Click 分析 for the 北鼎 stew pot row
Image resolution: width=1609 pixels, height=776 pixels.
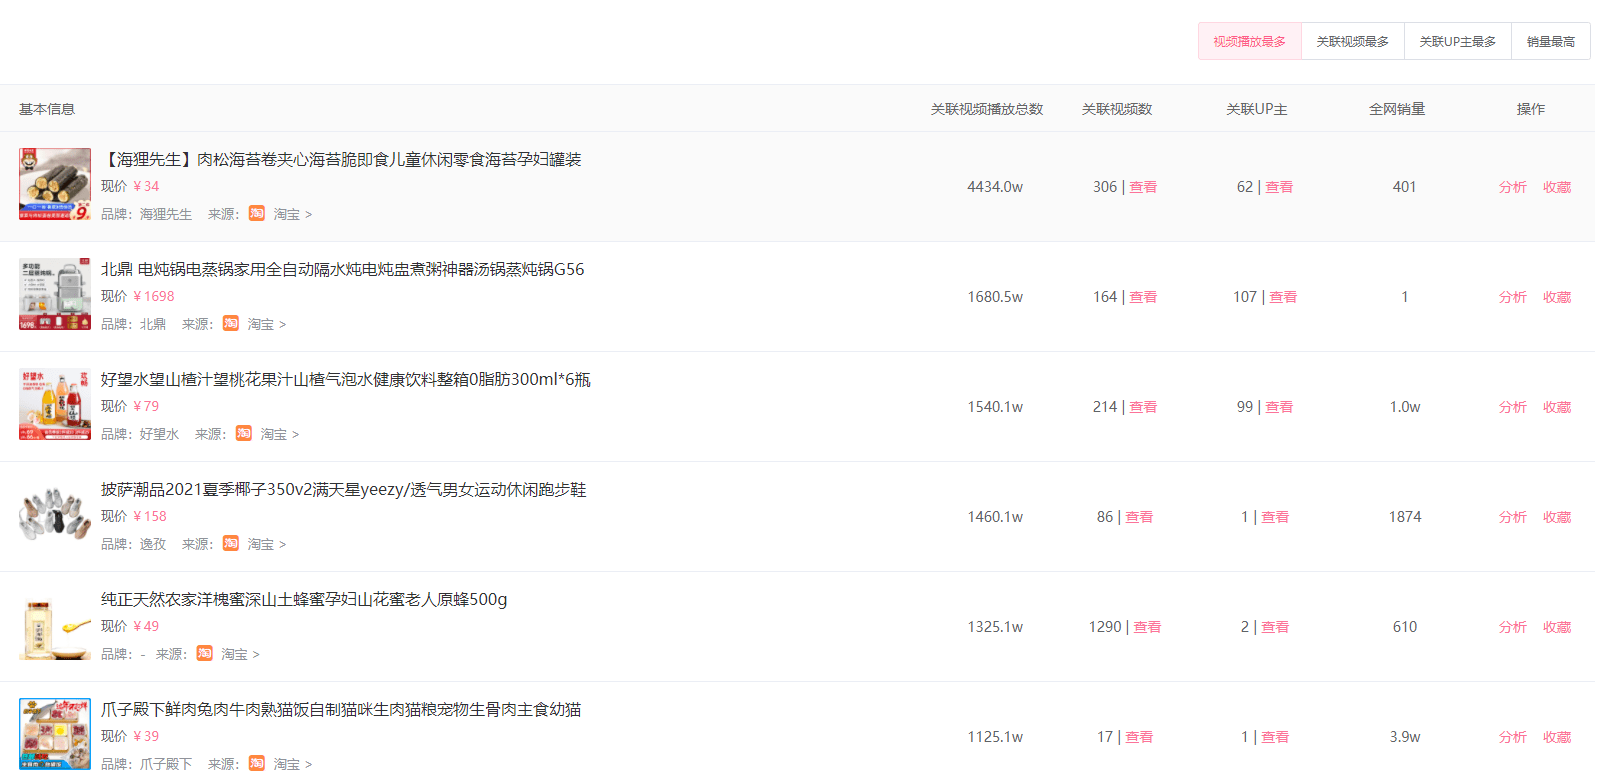pyautogui.click(x=1512, y=297)
